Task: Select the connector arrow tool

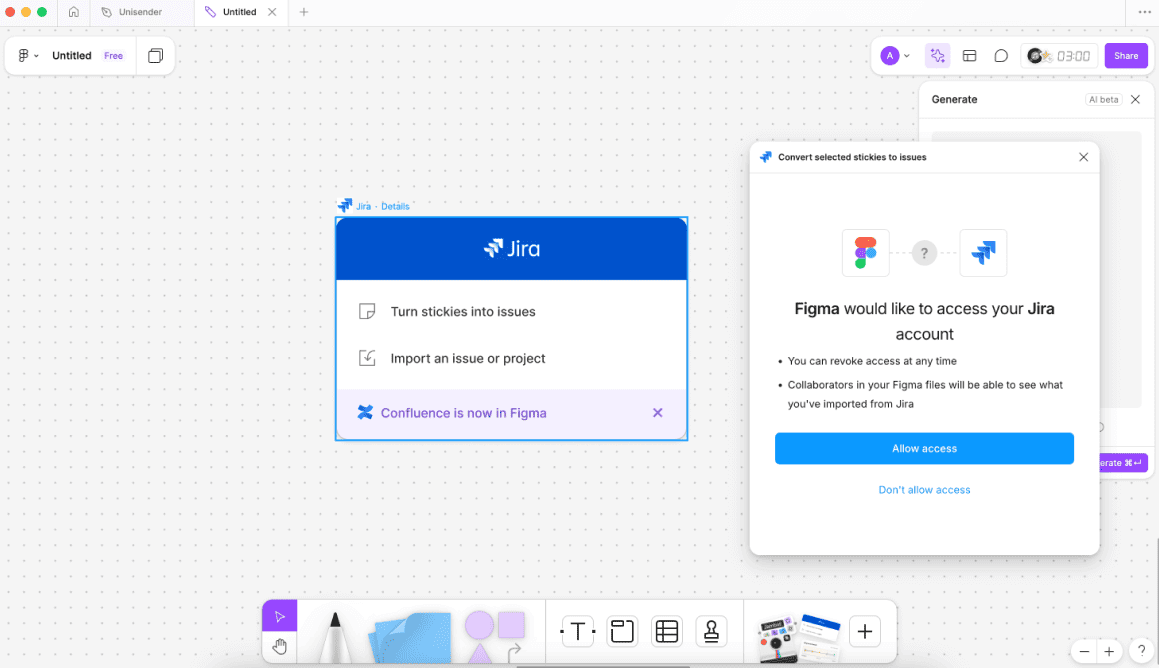Action: point(514,652)
